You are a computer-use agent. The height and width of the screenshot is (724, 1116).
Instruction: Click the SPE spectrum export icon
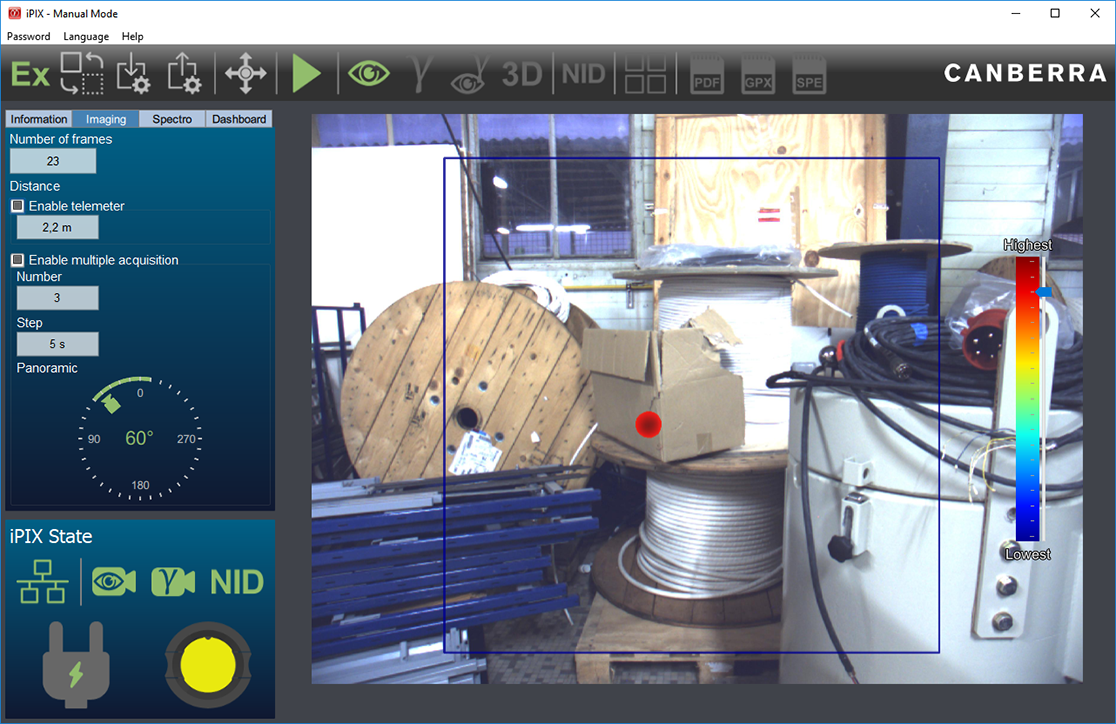pos(809,72)
